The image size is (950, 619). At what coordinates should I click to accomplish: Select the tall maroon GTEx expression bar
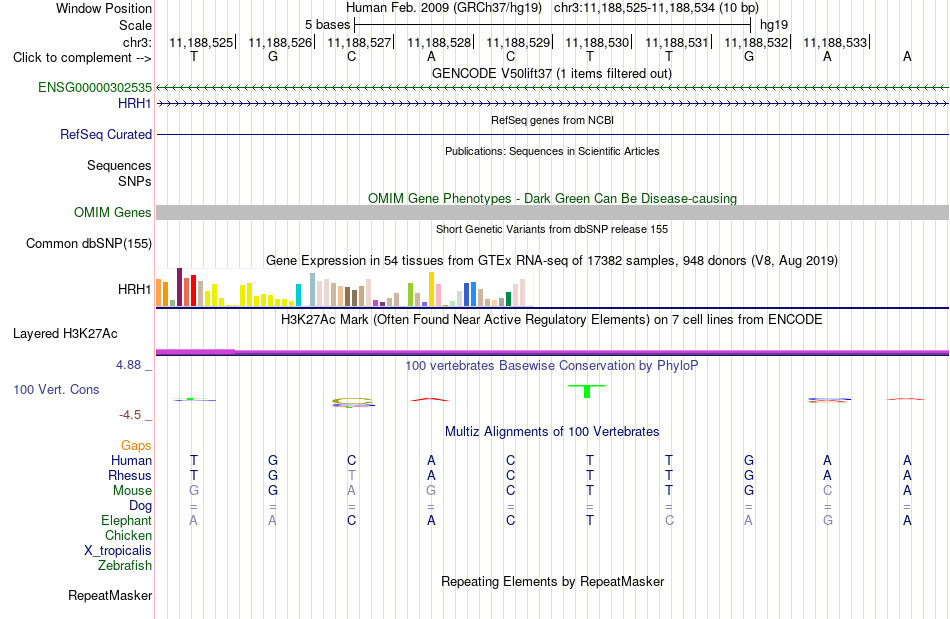coord(179,287)
